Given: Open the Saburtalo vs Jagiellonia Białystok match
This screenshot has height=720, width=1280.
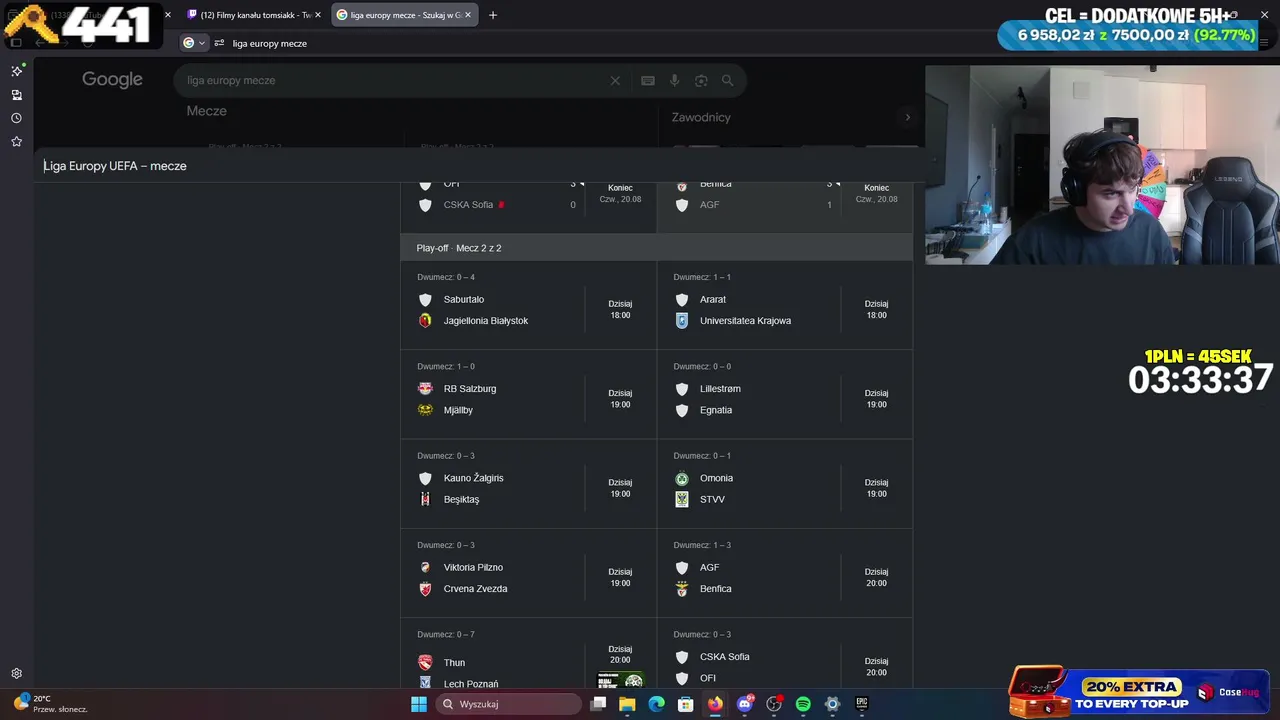Looking at the screenshot, I should point(528,305).
